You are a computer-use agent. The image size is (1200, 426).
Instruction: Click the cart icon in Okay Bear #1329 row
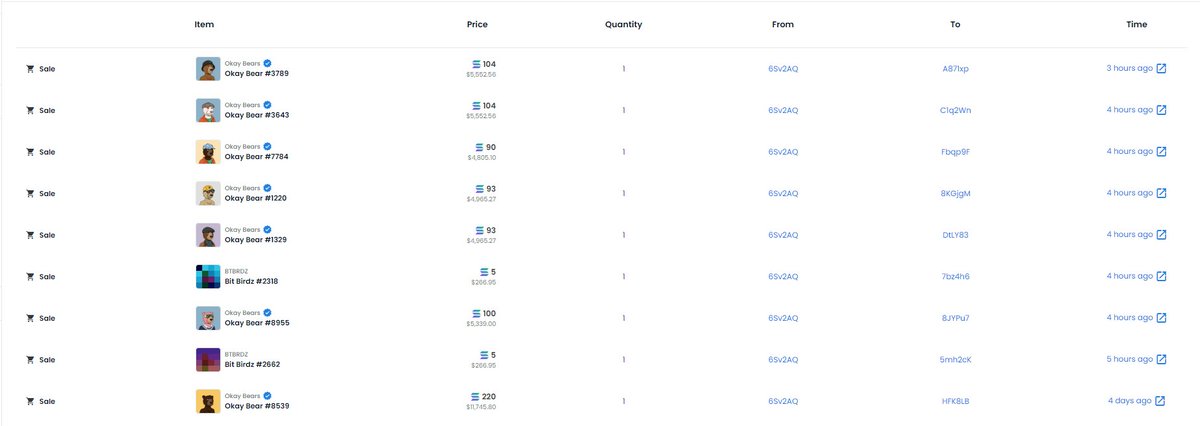[30, 235]
